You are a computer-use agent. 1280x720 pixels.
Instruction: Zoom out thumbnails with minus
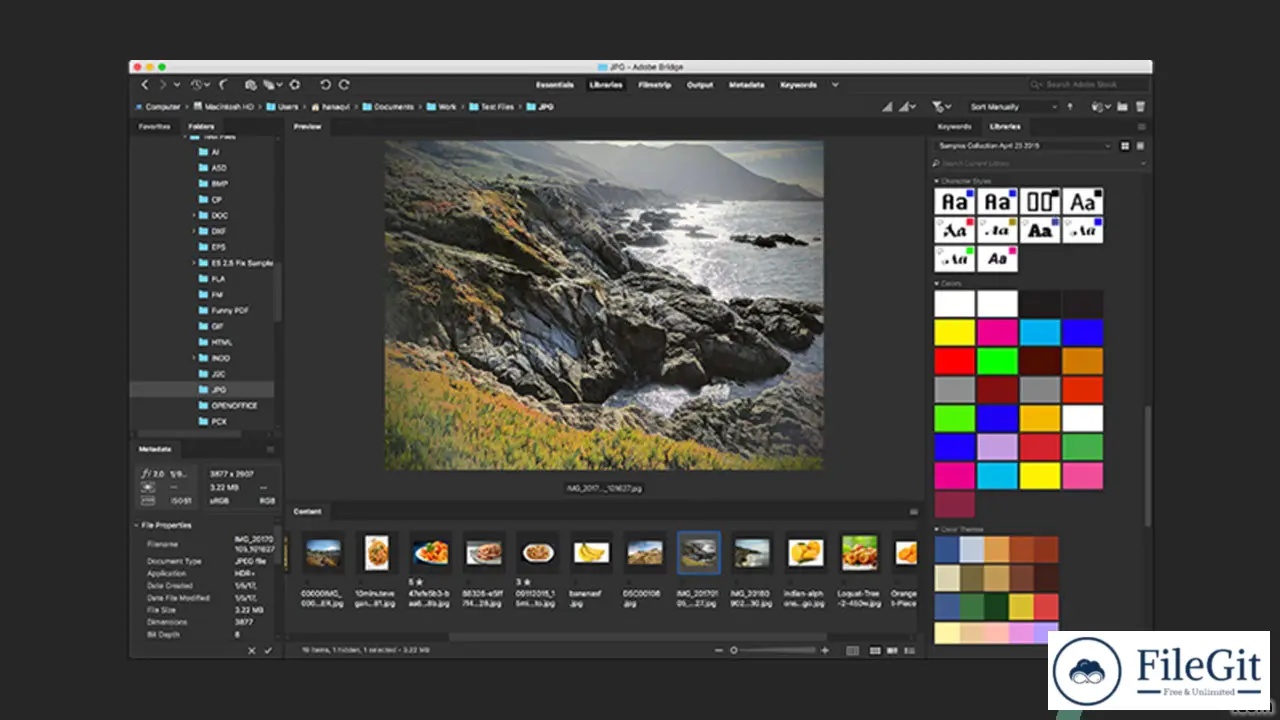pos(719,650)
